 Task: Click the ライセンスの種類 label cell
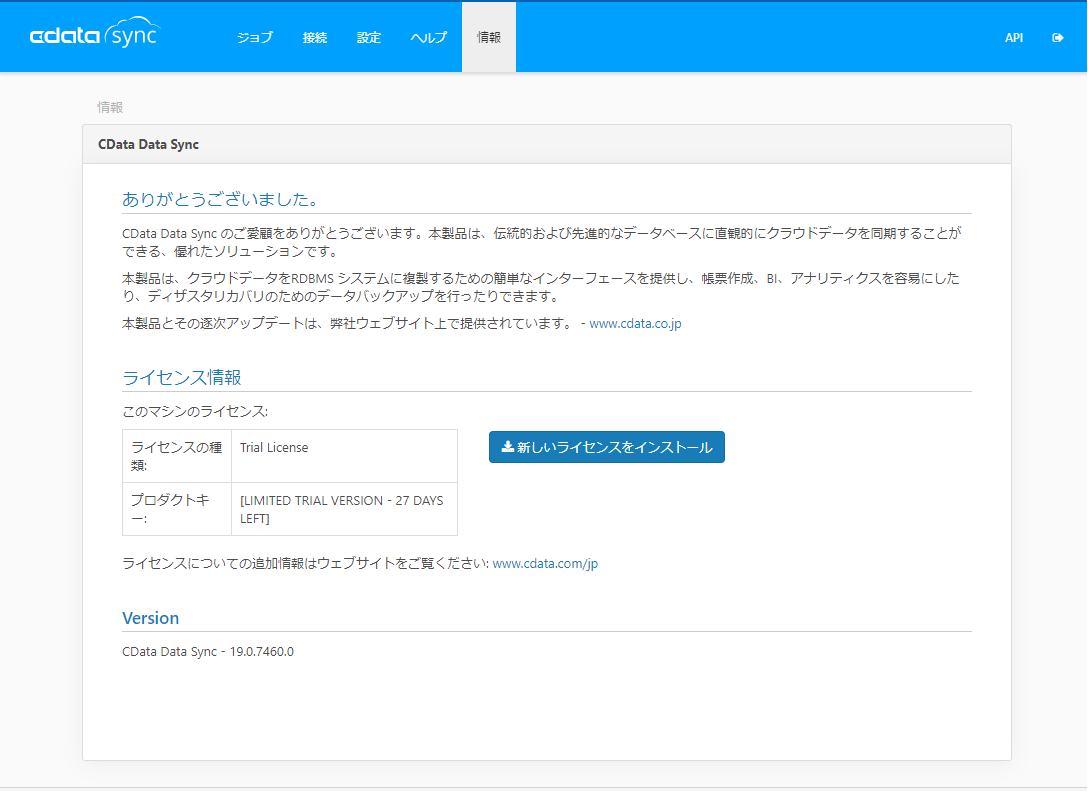[176, 456]
